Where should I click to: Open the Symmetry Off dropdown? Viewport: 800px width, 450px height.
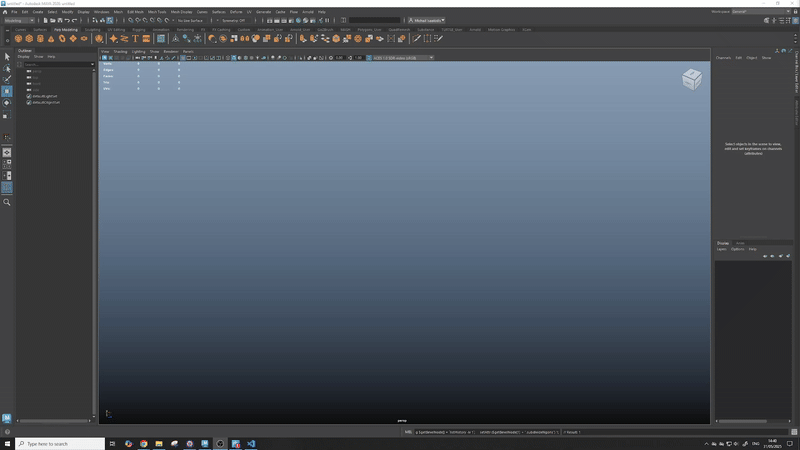235,20
